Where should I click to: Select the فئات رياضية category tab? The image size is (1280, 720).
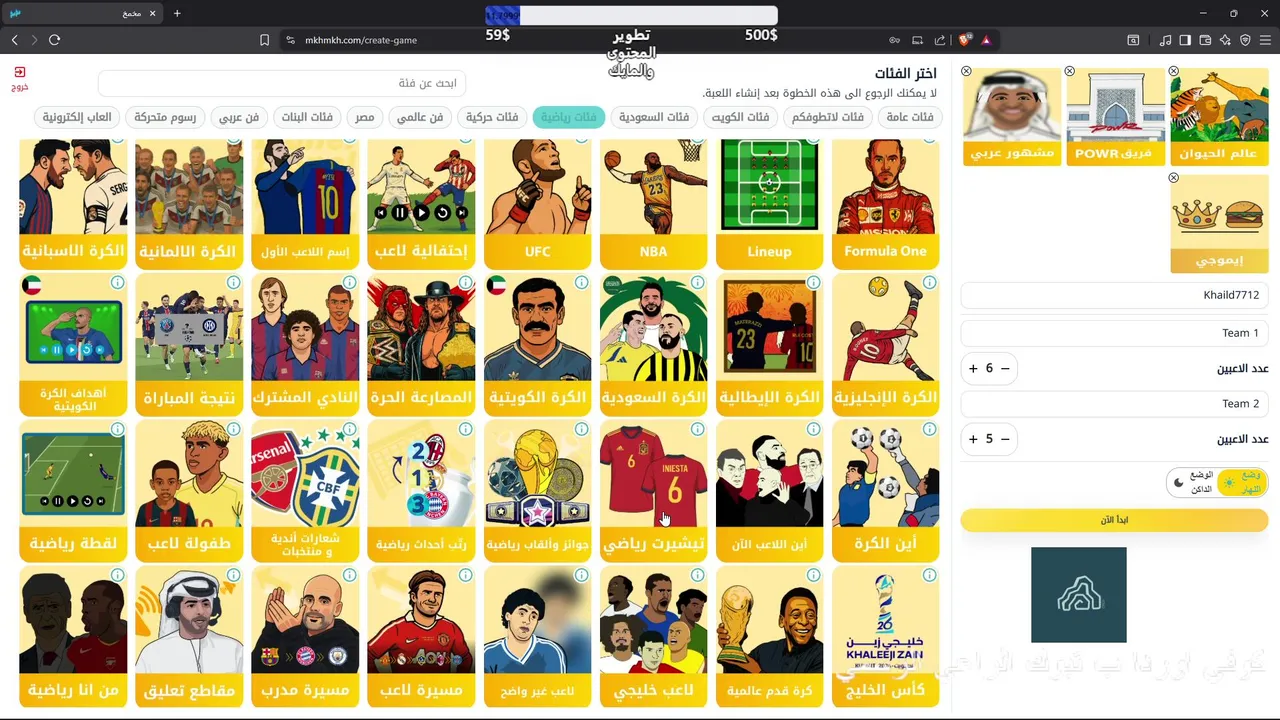tap(569, 117)
